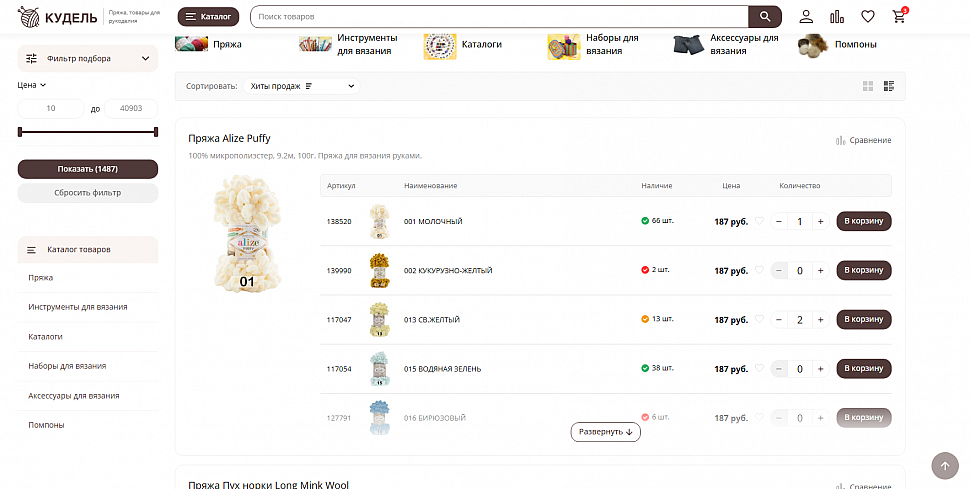Focus the maximum price field 40903
The width and height of the screenshot is (970, 489).
[x=131, y=108]
